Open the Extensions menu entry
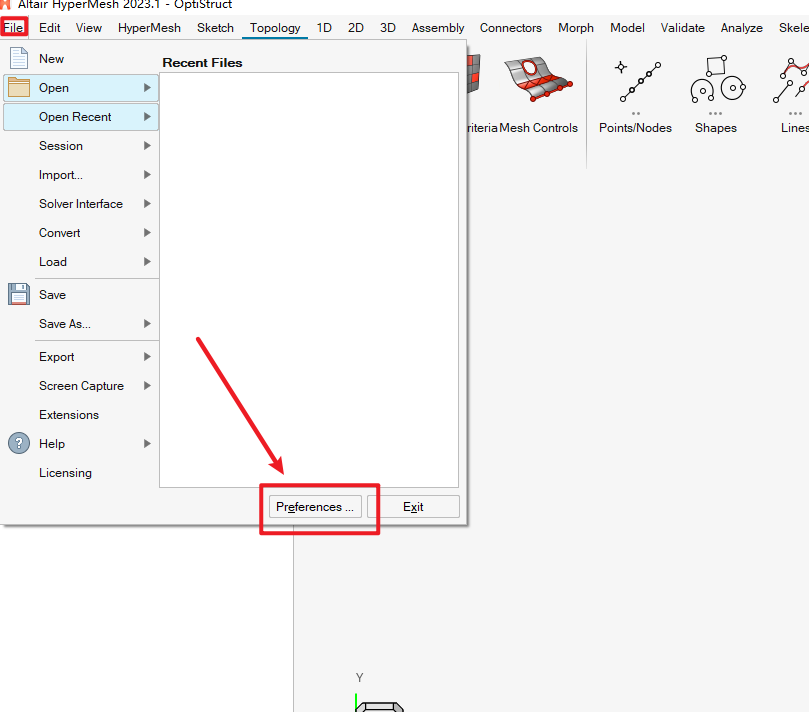This screenshot has height=712, width=809. 69,415
